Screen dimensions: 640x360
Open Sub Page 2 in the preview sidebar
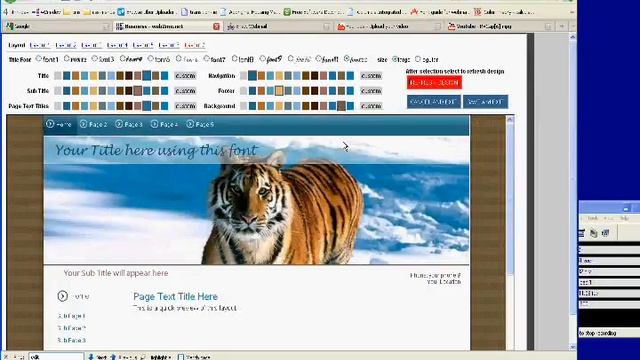71,328
